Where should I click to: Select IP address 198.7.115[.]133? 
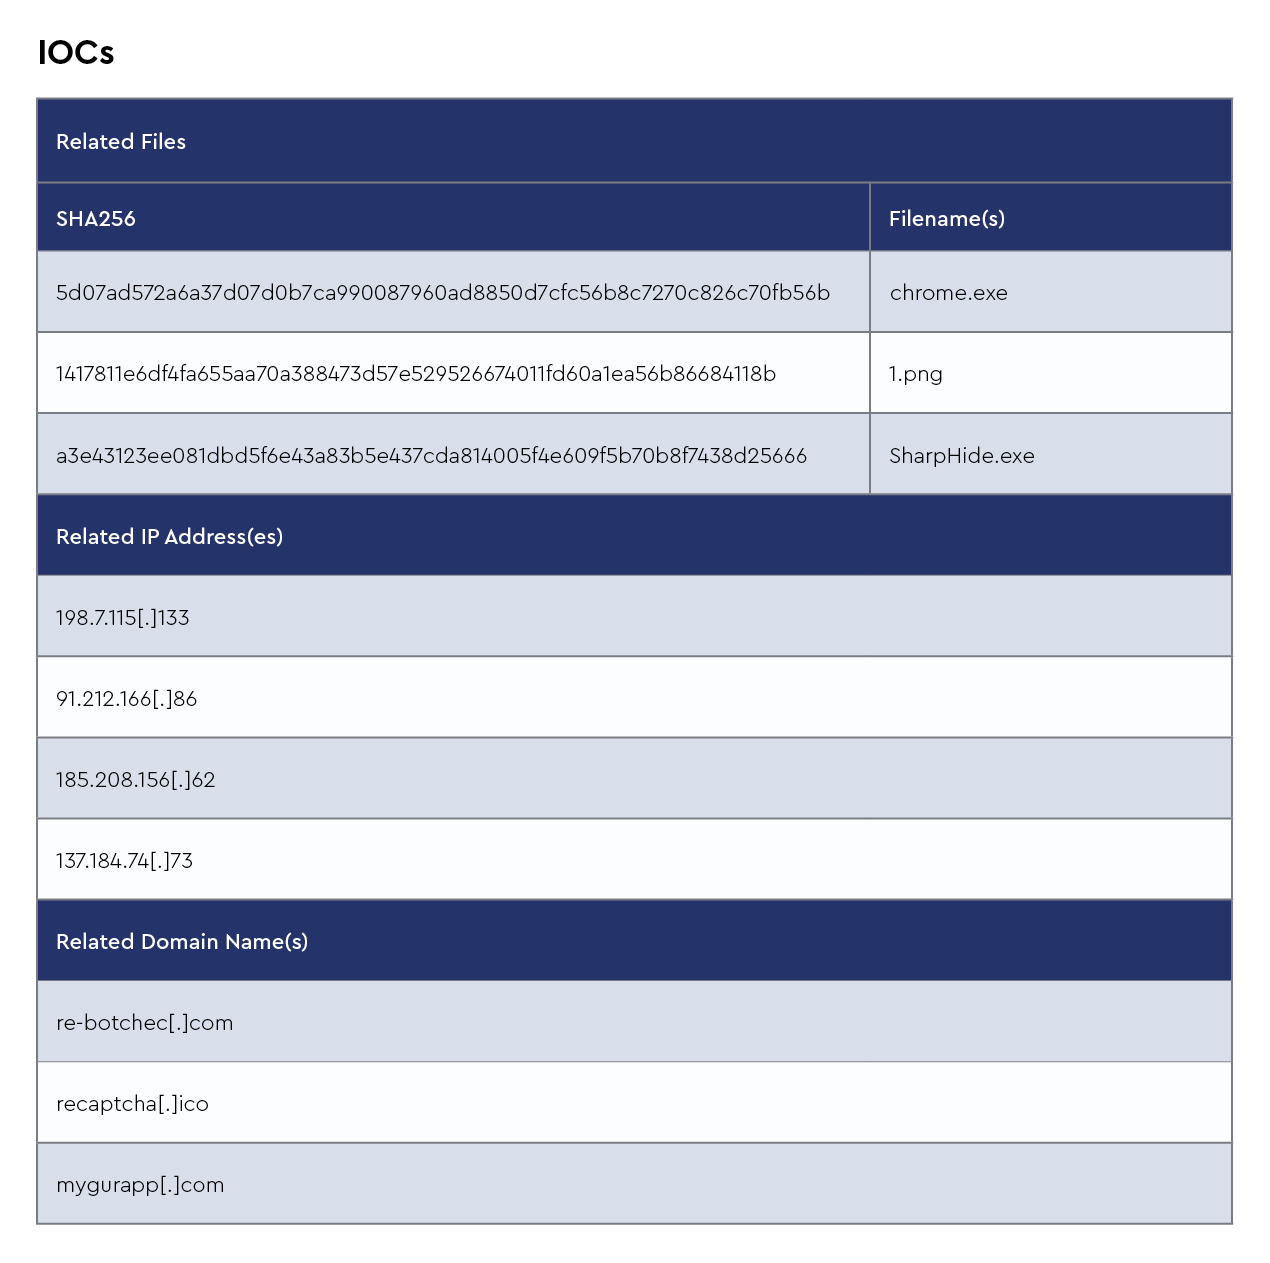pos(123,618)
